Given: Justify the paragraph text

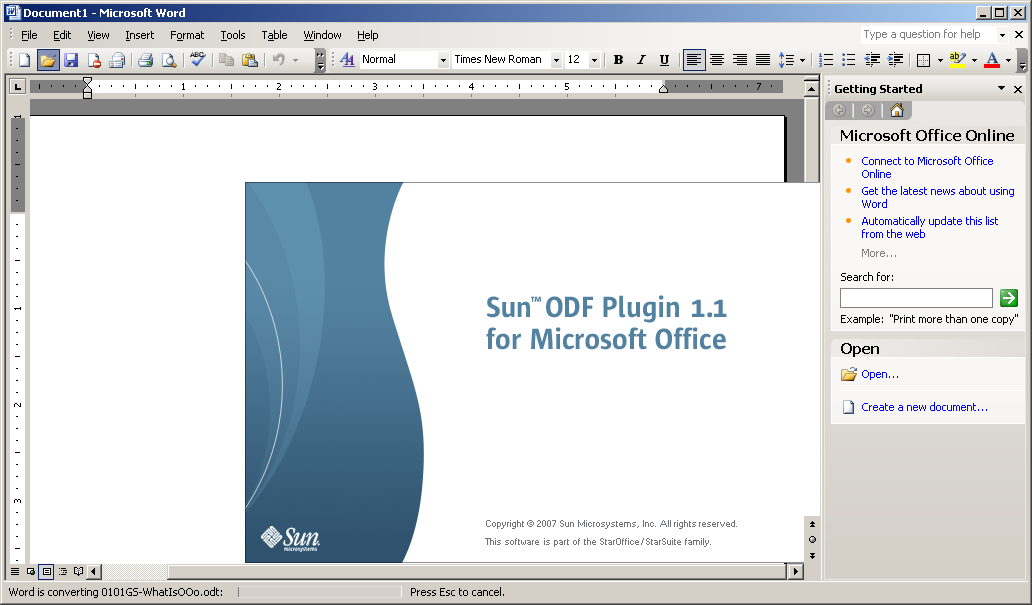Looking at the screenshot, I should point(763,60).
